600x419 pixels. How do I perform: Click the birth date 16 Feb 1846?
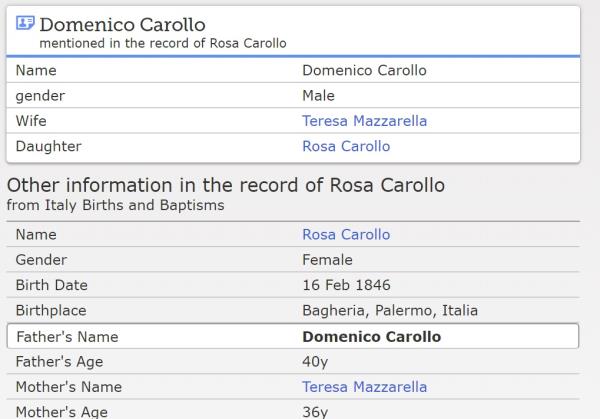pos(346,285)
